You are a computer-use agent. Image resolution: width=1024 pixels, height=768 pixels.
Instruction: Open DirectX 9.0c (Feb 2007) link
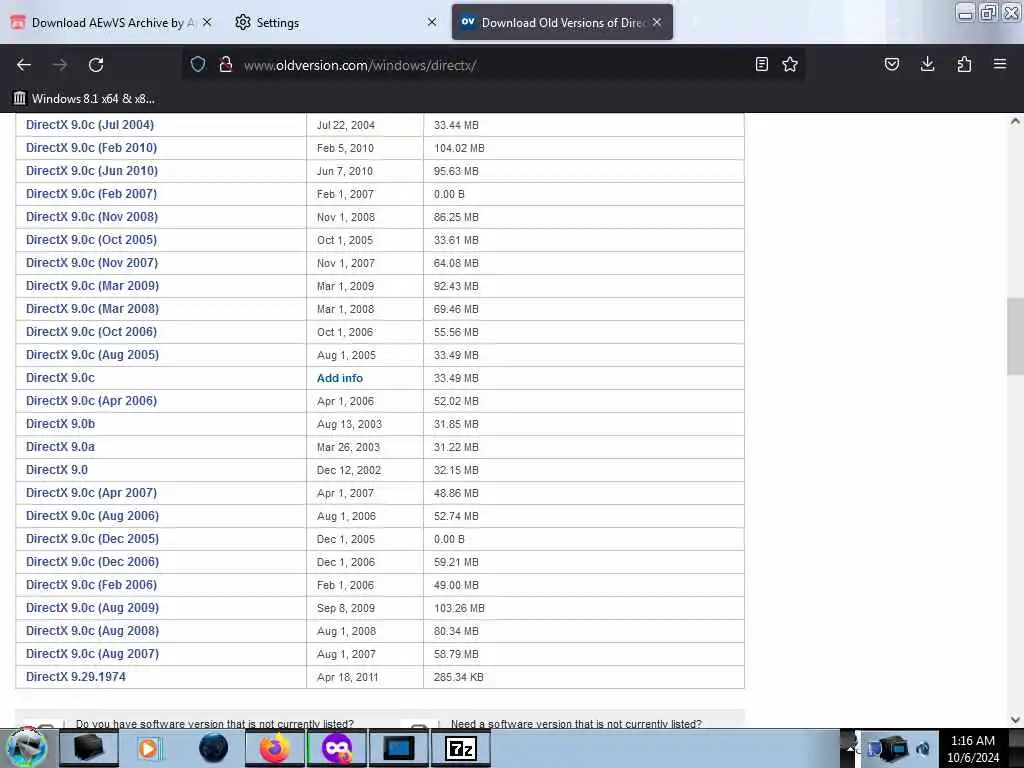91,194
